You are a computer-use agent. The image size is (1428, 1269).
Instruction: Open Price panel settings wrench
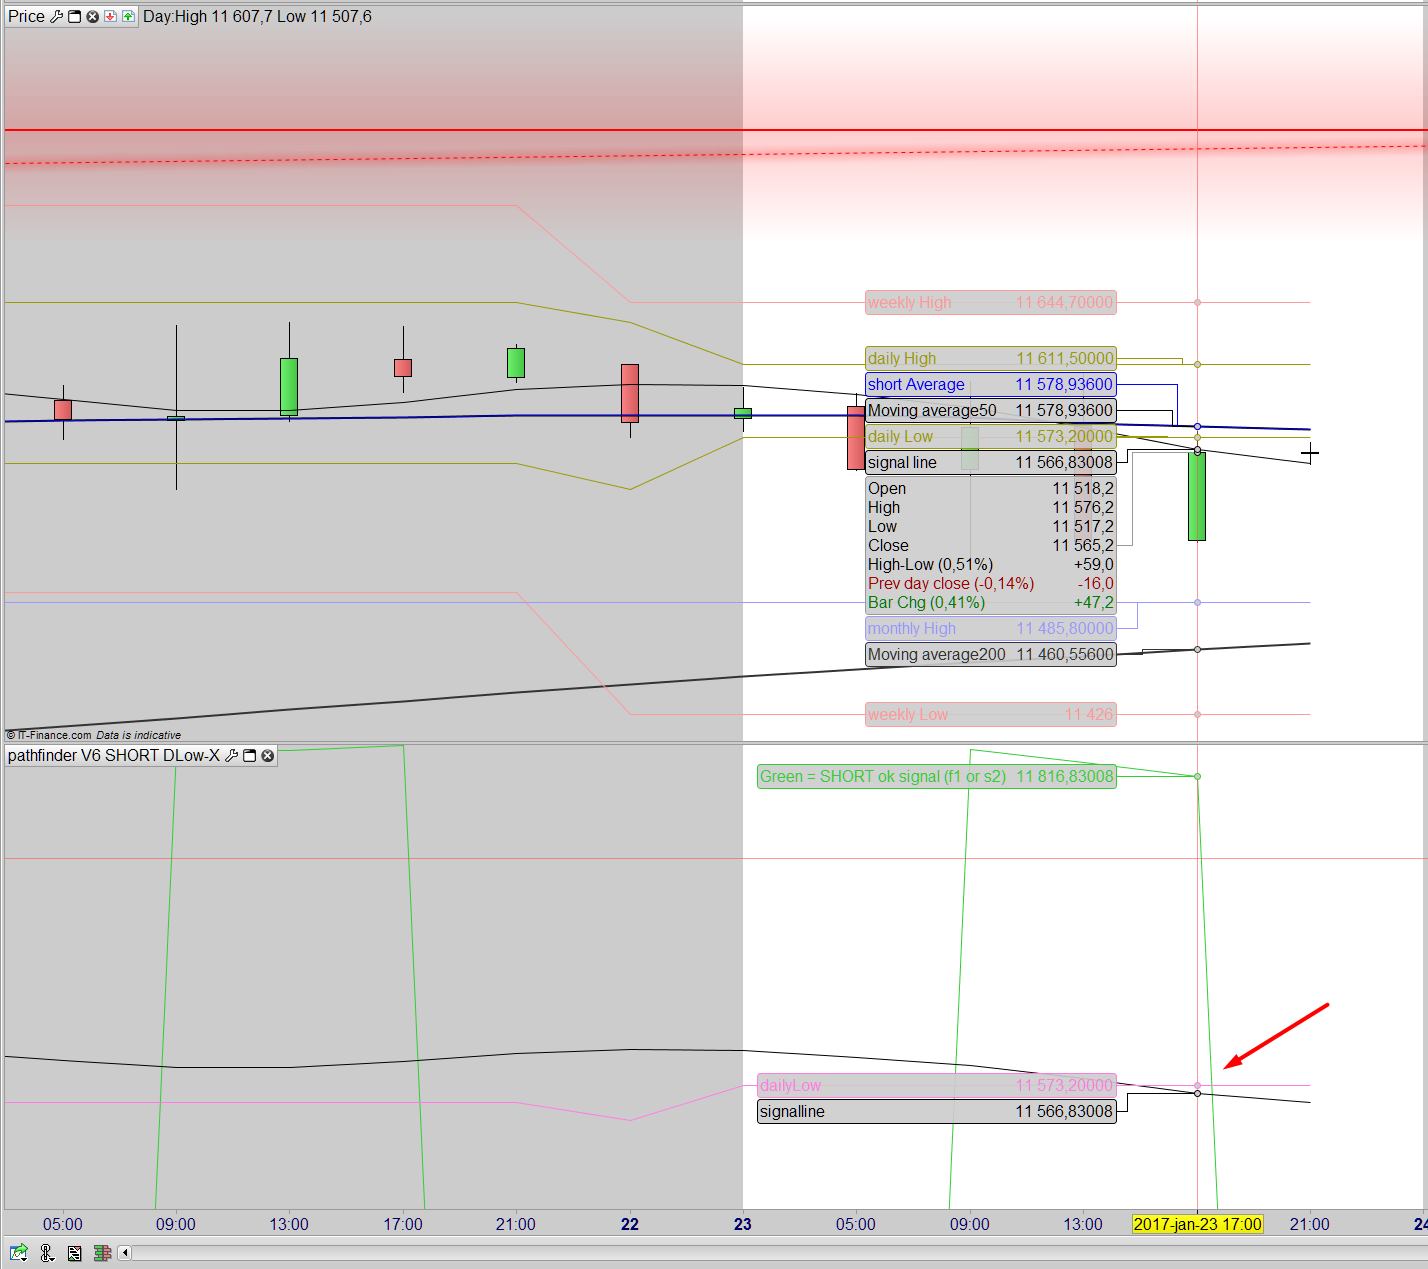(56, 16)
